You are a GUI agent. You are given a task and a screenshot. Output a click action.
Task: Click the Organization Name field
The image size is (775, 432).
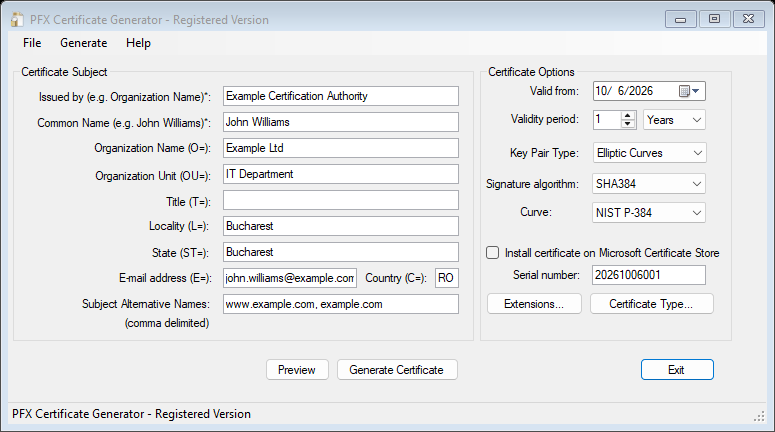click(x=341, y=148)
